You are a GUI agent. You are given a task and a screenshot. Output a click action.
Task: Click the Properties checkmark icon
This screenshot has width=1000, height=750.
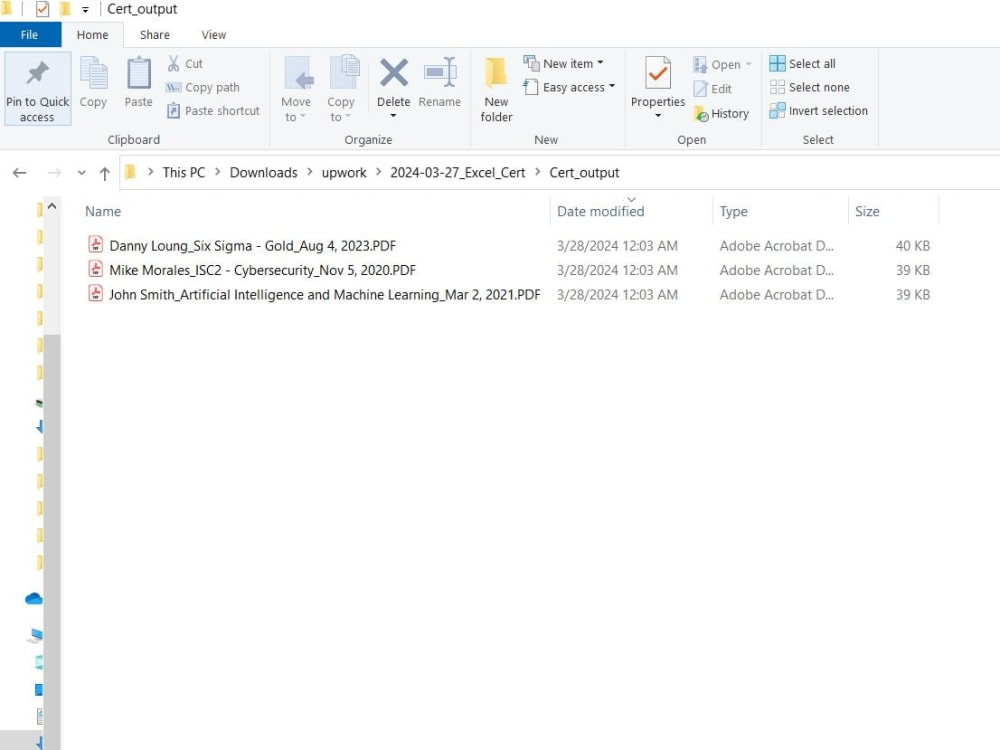click(658, 73)
